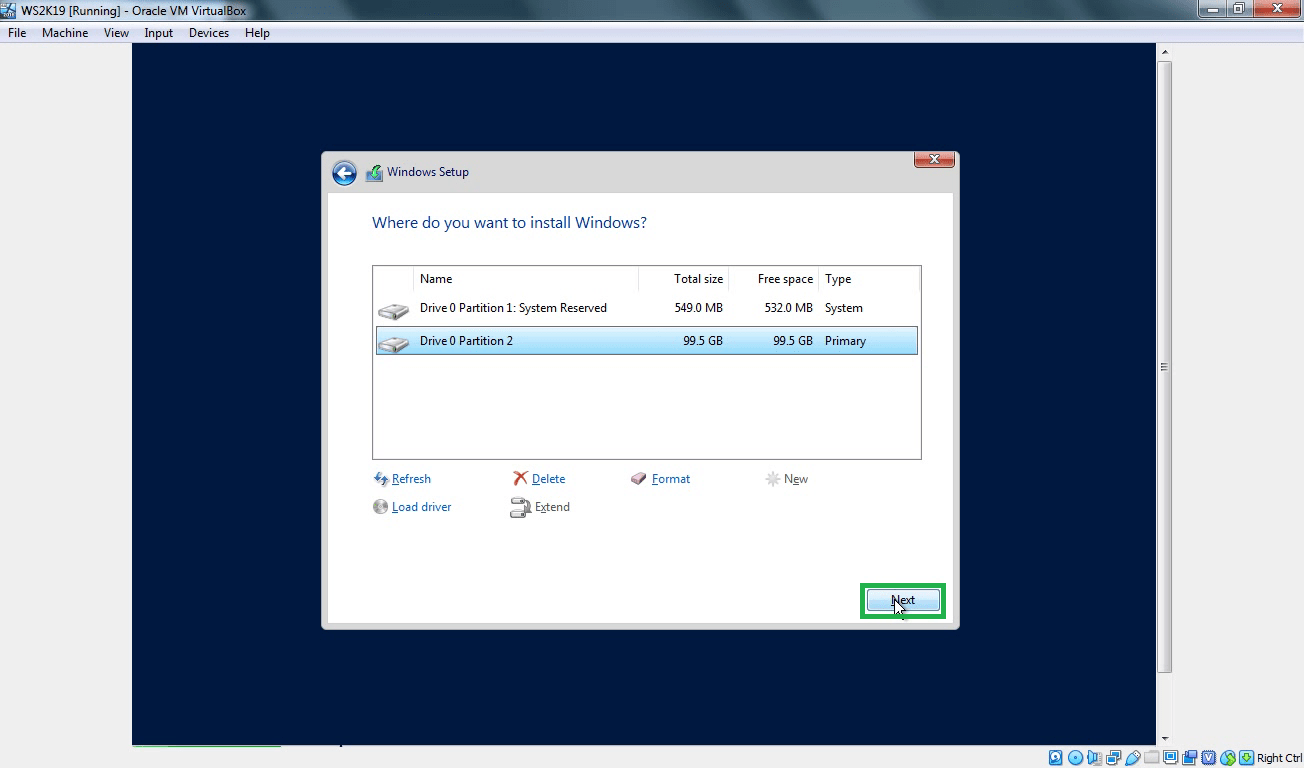Close the Windows Setup dialog
Viewport: 1304px width, 768px height.
click(934, 159)
